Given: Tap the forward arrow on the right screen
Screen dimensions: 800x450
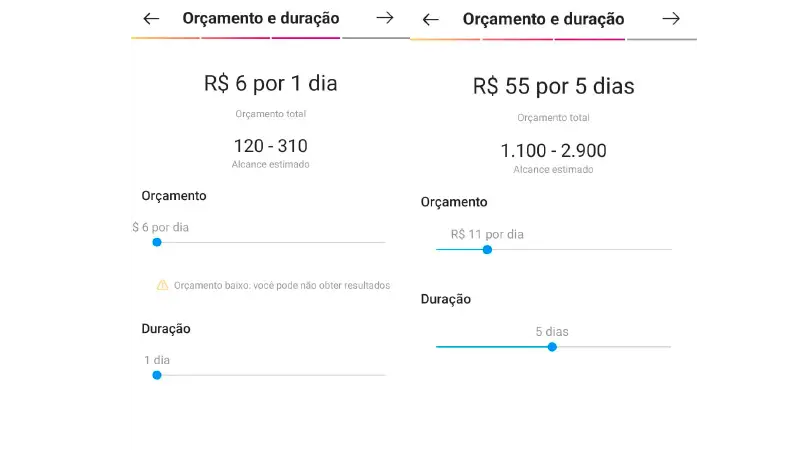Looking at the screenshot, I should 671,19.
